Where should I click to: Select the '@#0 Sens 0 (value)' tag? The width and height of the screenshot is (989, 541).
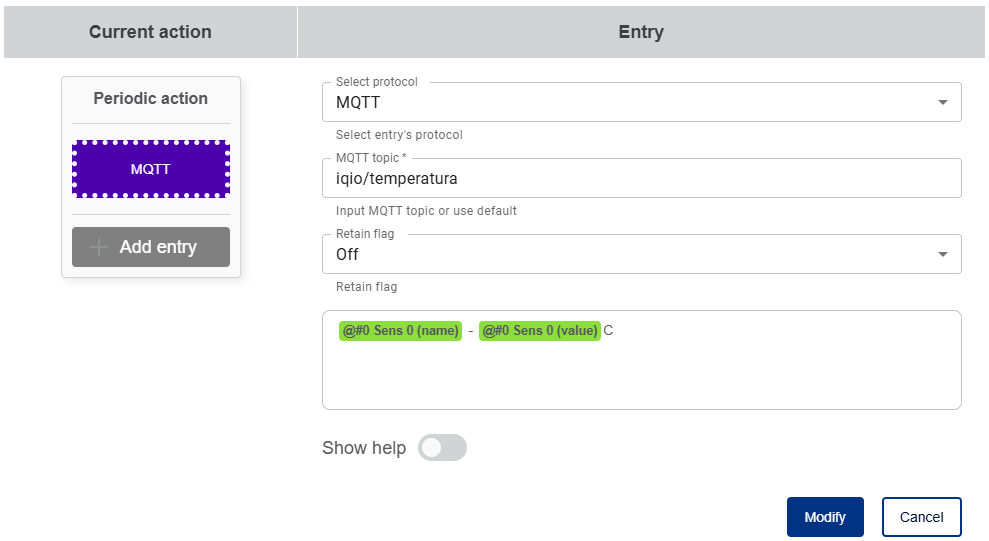click(x=540, y=331)
